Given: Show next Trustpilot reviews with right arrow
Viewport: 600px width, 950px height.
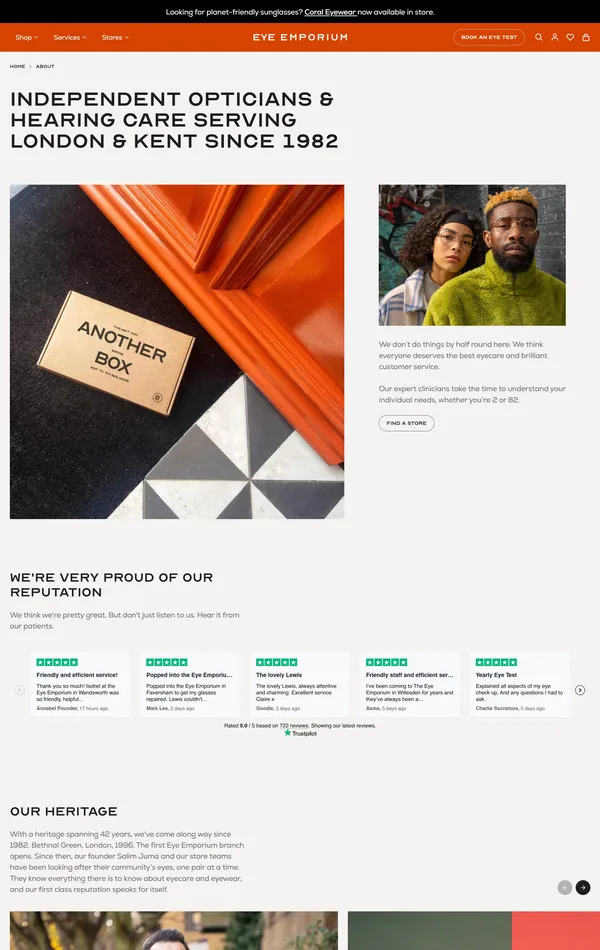Looking at the screenshot, I should (579, 690).
